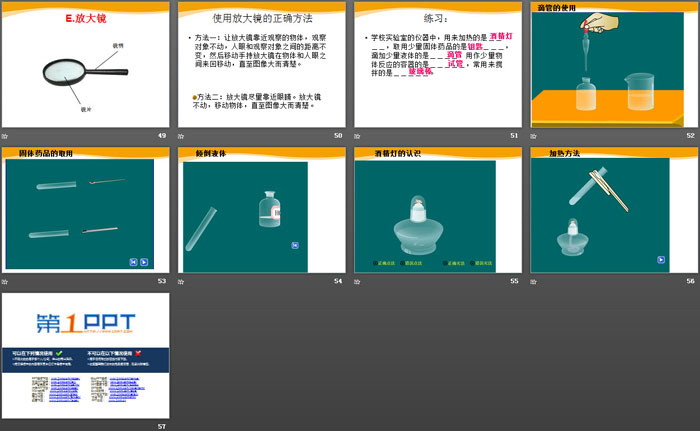This screenshot has height=431, width=700.
Task: Click the rightmost blue button in slide 53
Action: (144, 262)
